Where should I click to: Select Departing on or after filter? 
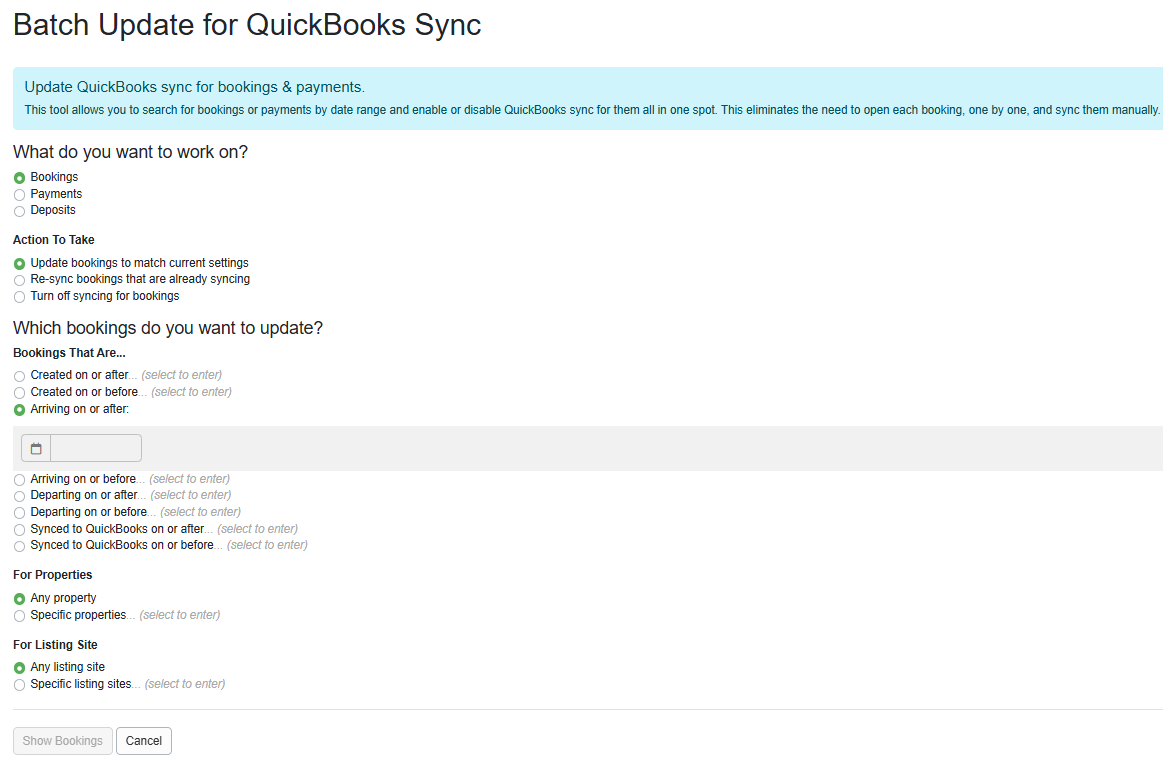click(x=18, y=495)
